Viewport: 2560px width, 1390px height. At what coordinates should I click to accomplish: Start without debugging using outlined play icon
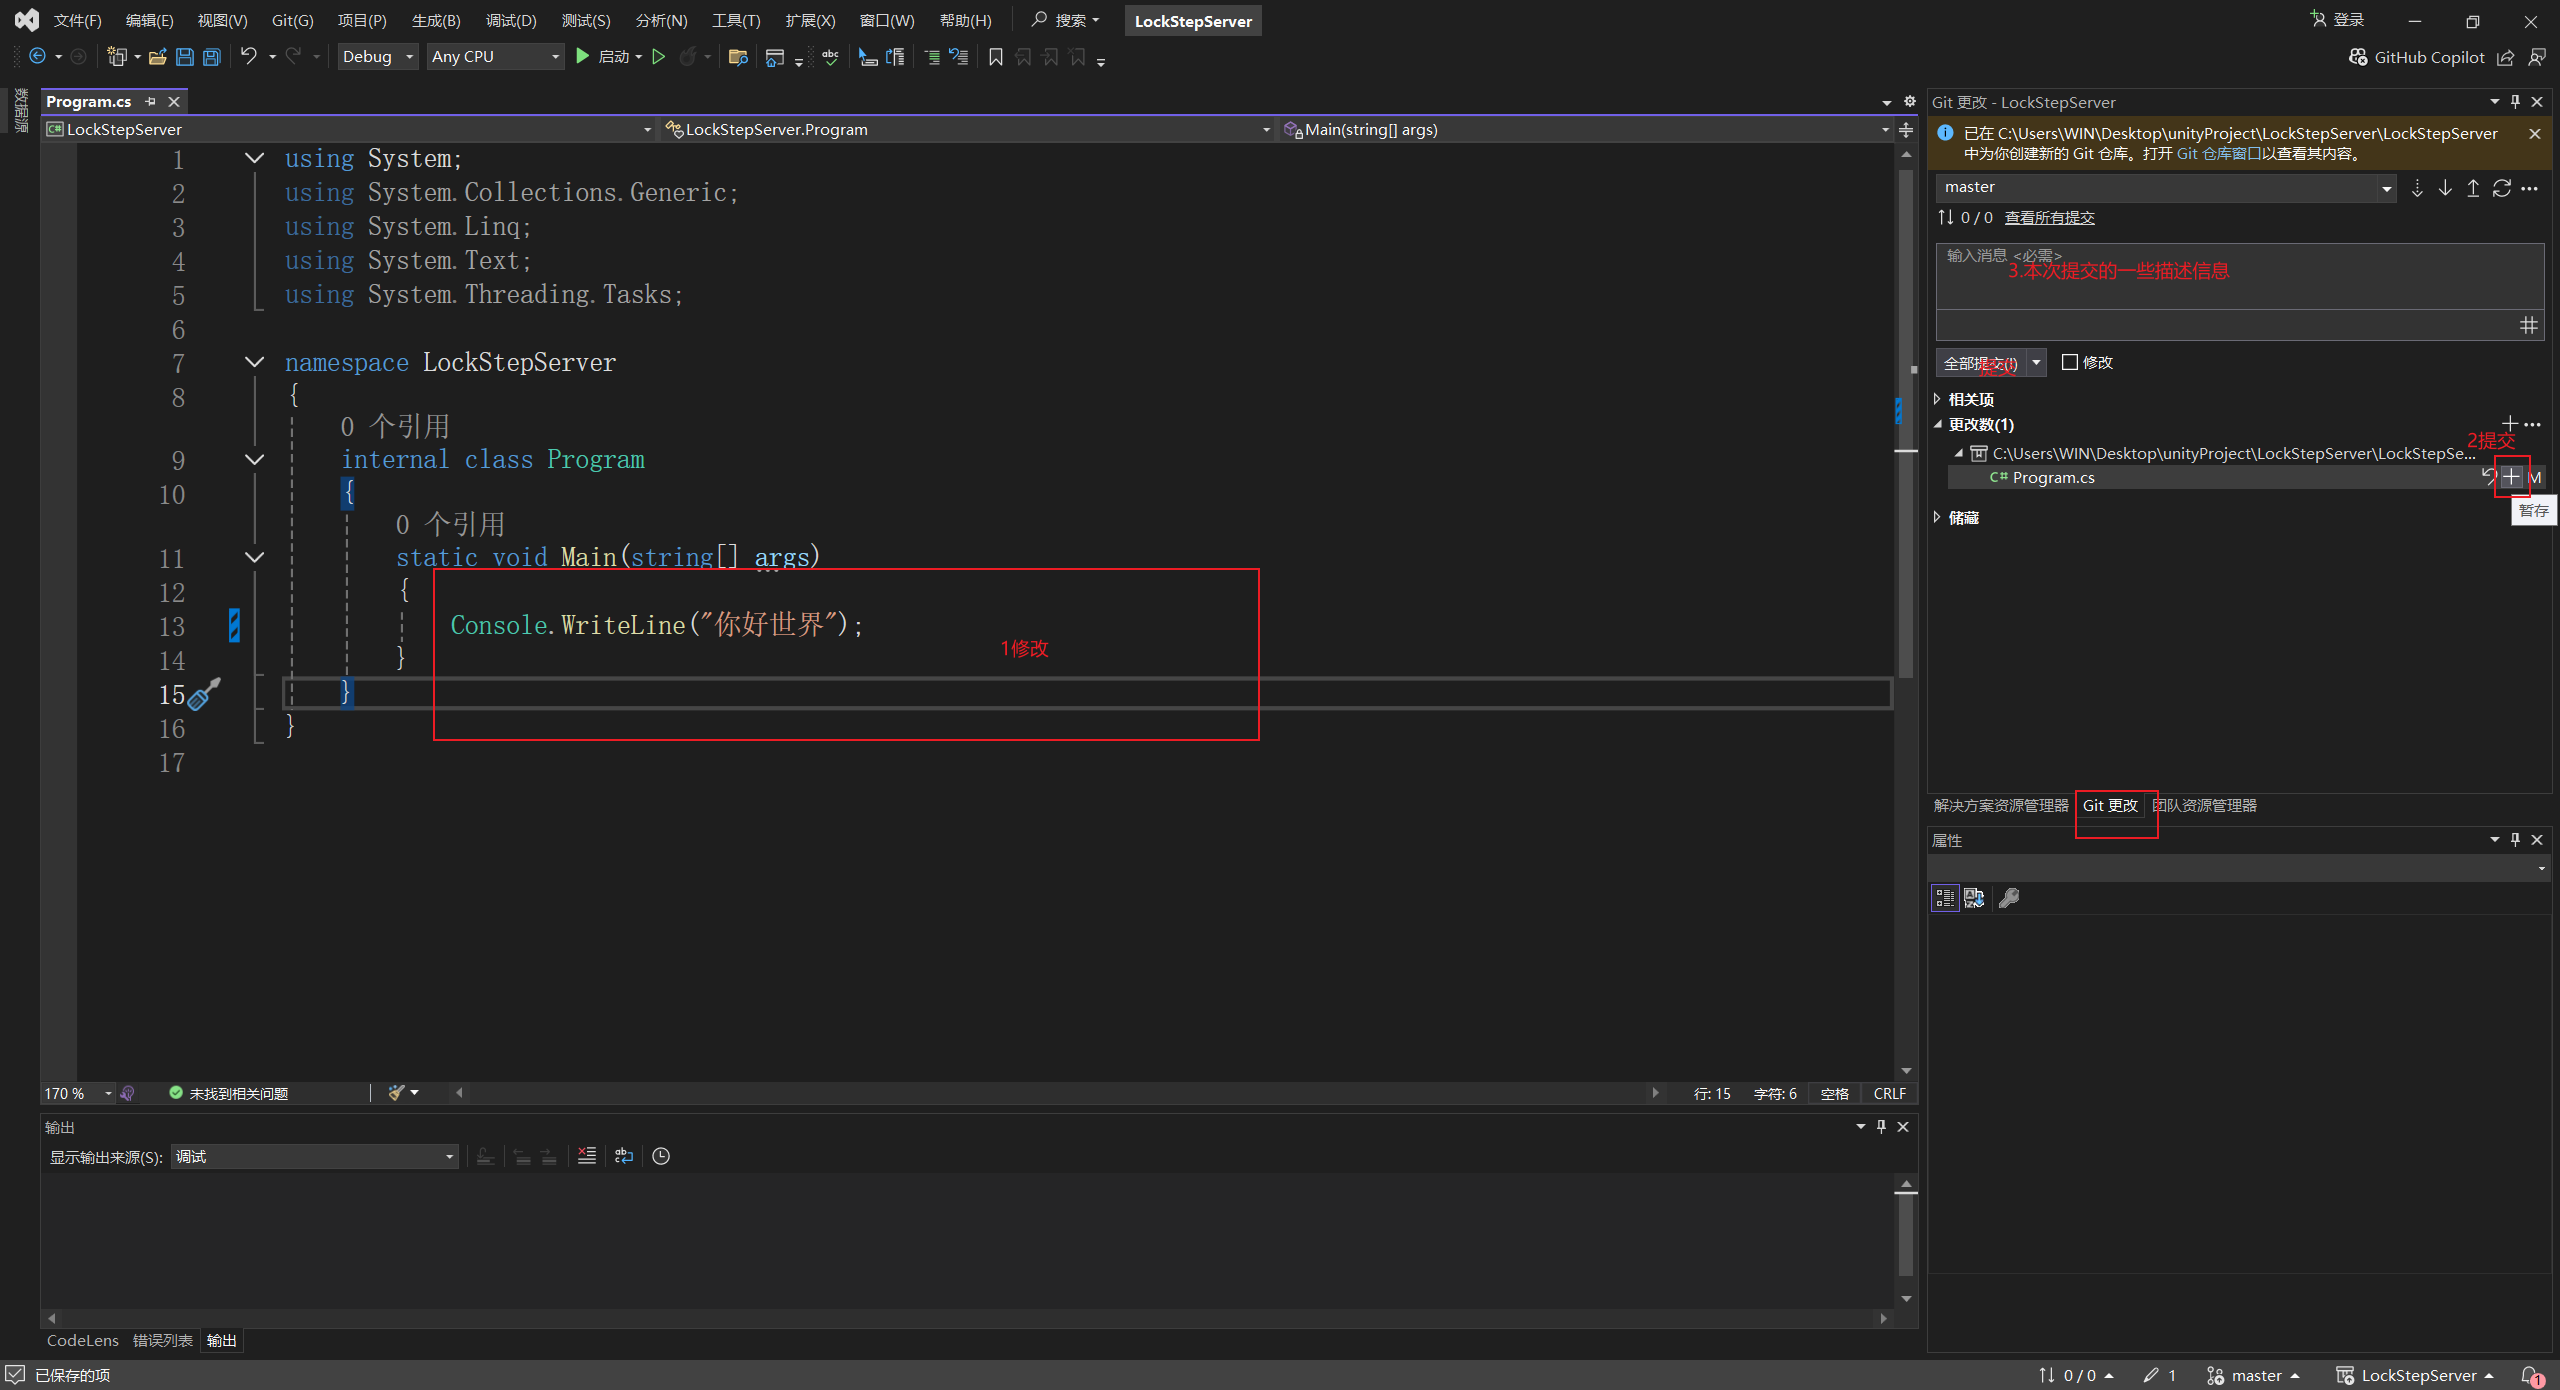pos(658,57)
